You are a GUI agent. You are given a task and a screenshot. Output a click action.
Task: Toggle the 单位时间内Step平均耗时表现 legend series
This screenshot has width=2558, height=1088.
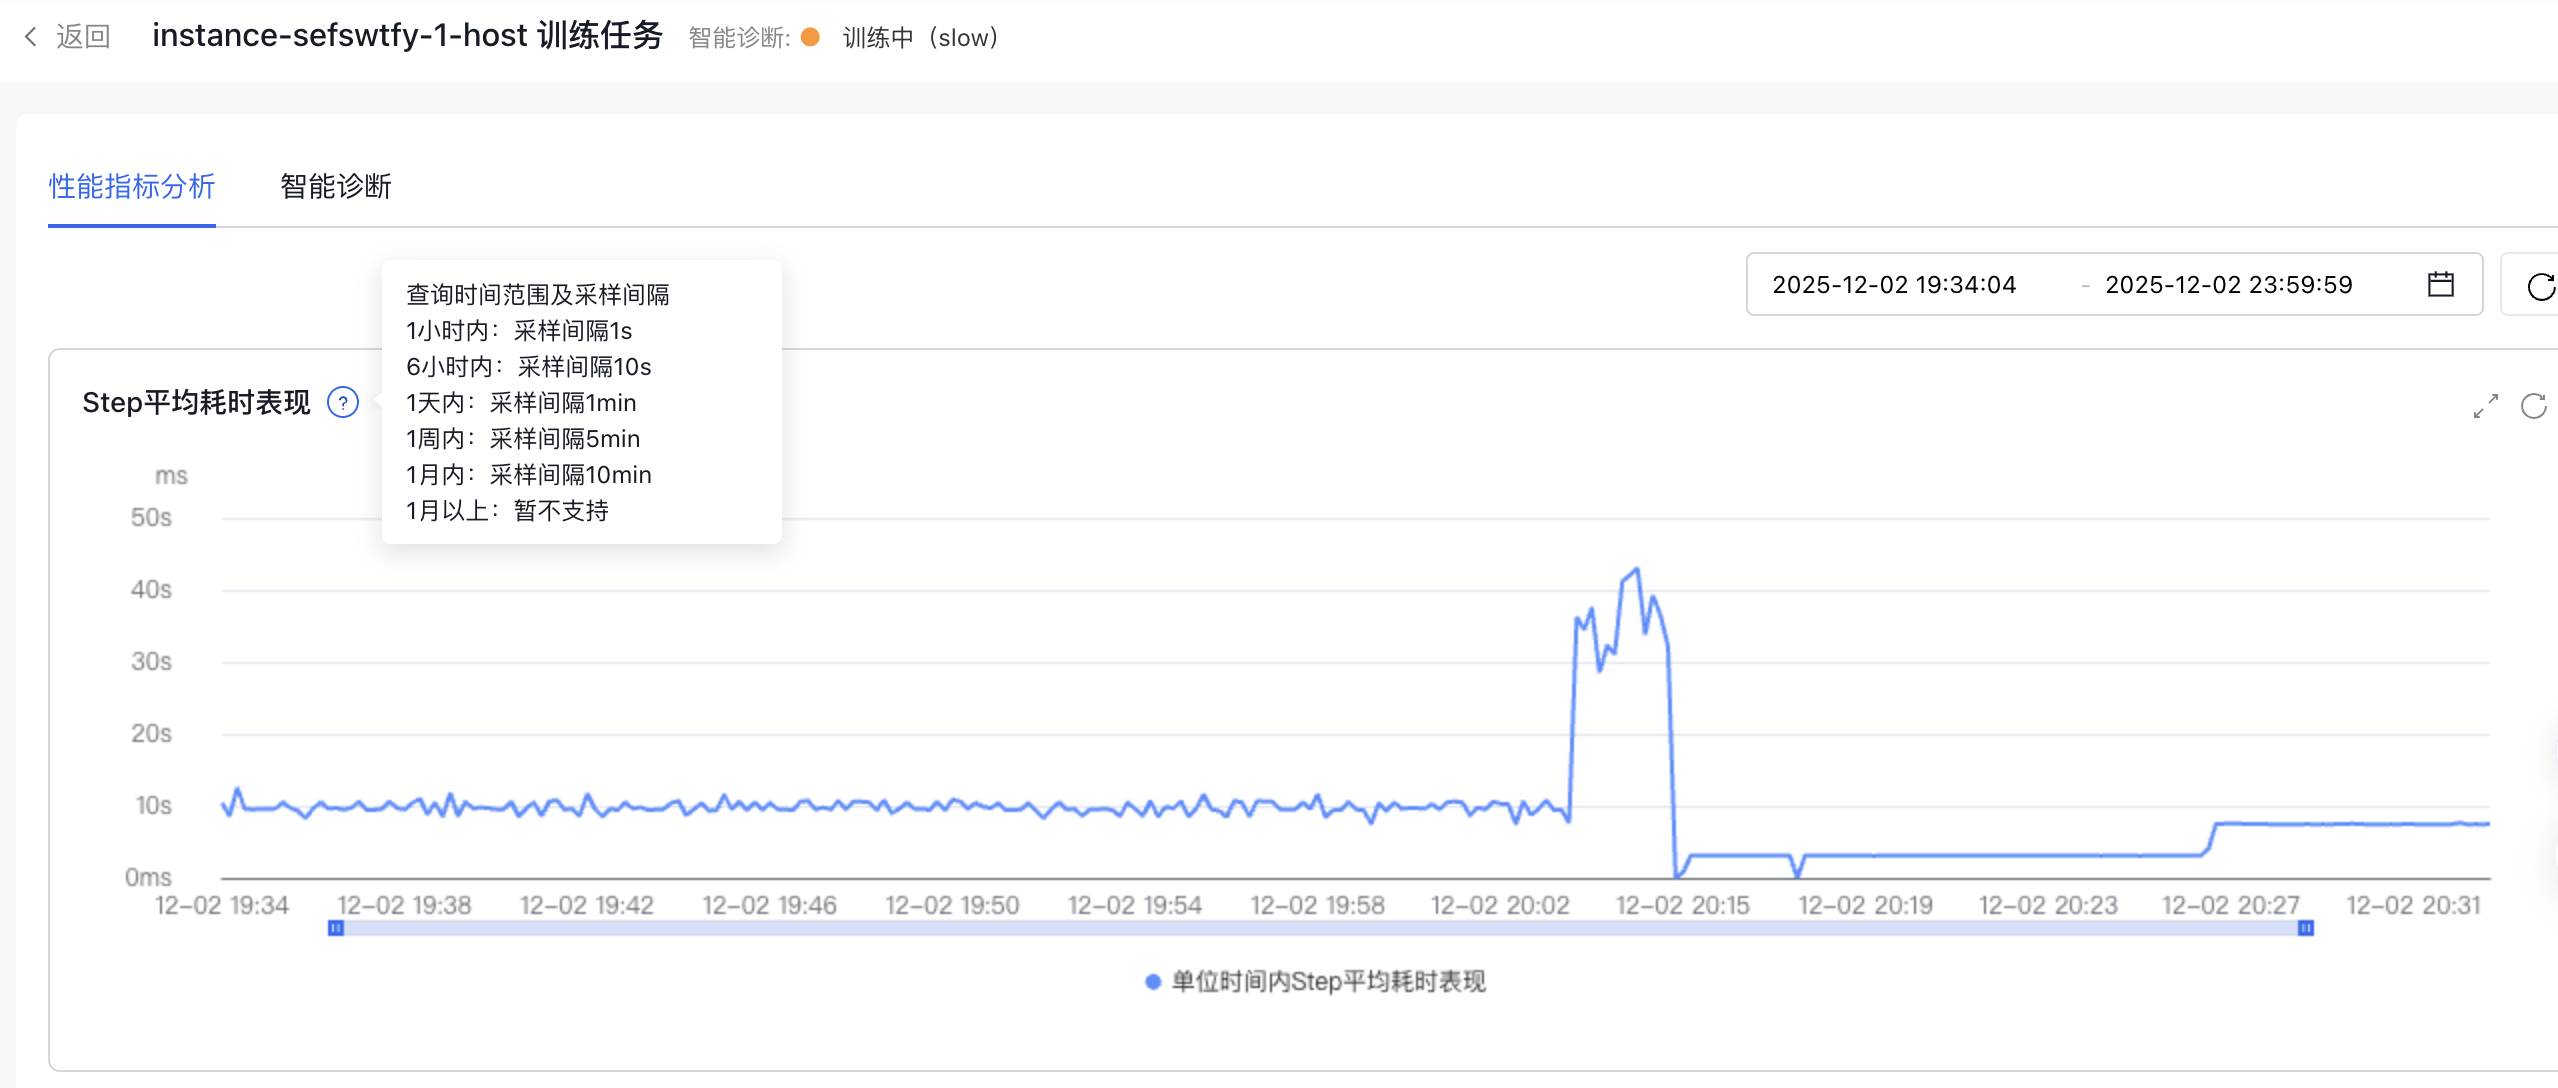[1316, 982]
